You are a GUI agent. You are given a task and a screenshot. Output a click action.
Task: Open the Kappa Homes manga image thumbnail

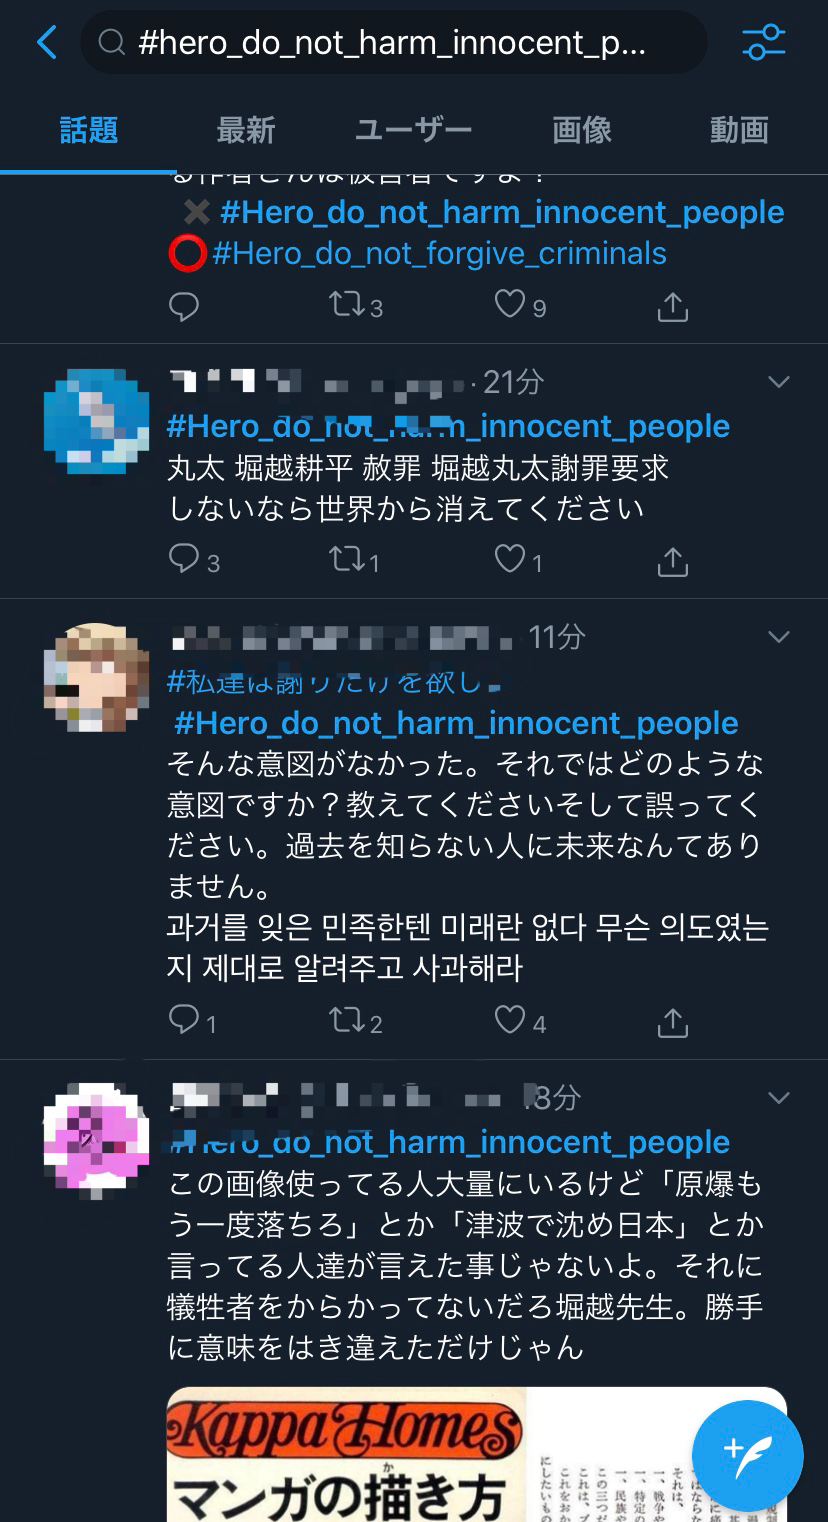(477, 1454)
